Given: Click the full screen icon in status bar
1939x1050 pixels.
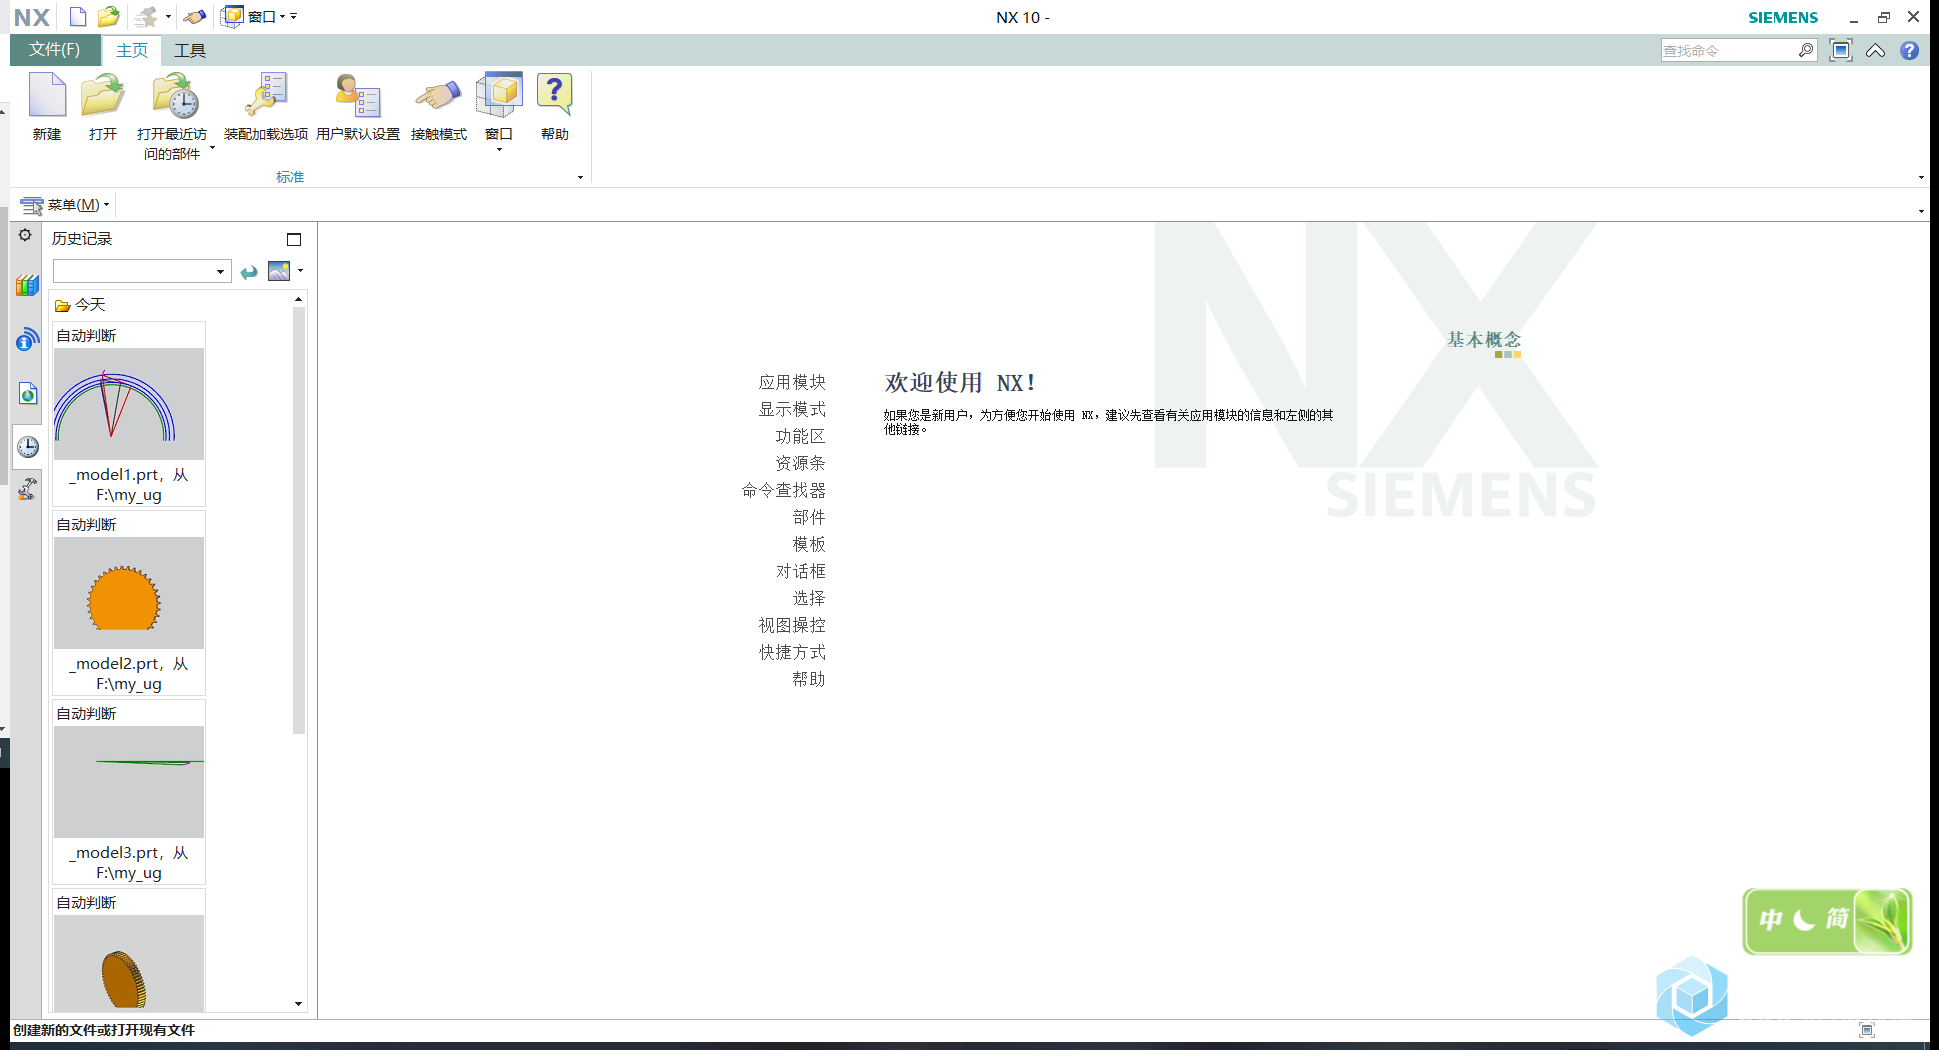Looking at the screenshot, I should [1867, 1030].
